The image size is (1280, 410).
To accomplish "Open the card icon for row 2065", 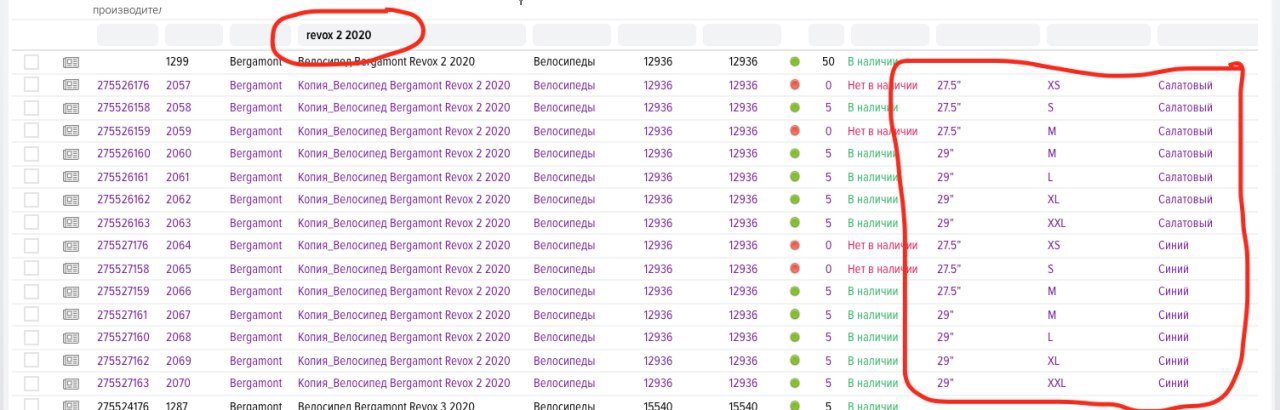I will click(71, 269).
